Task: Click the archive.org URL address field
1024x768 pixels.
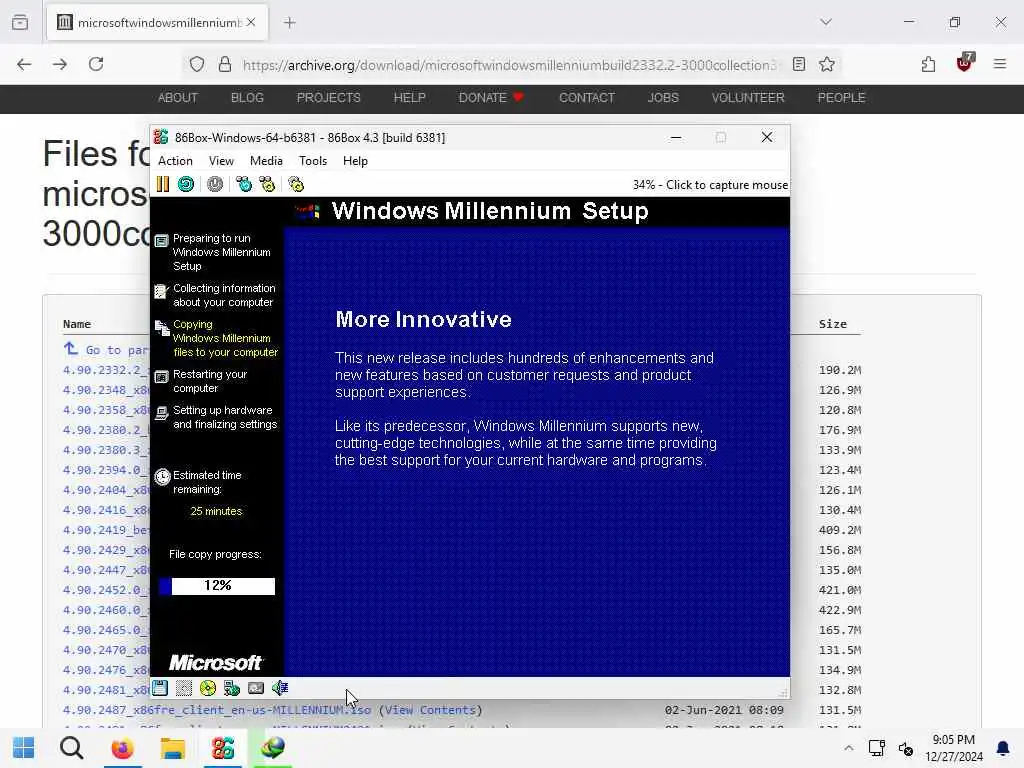Action: pos(509,65)
